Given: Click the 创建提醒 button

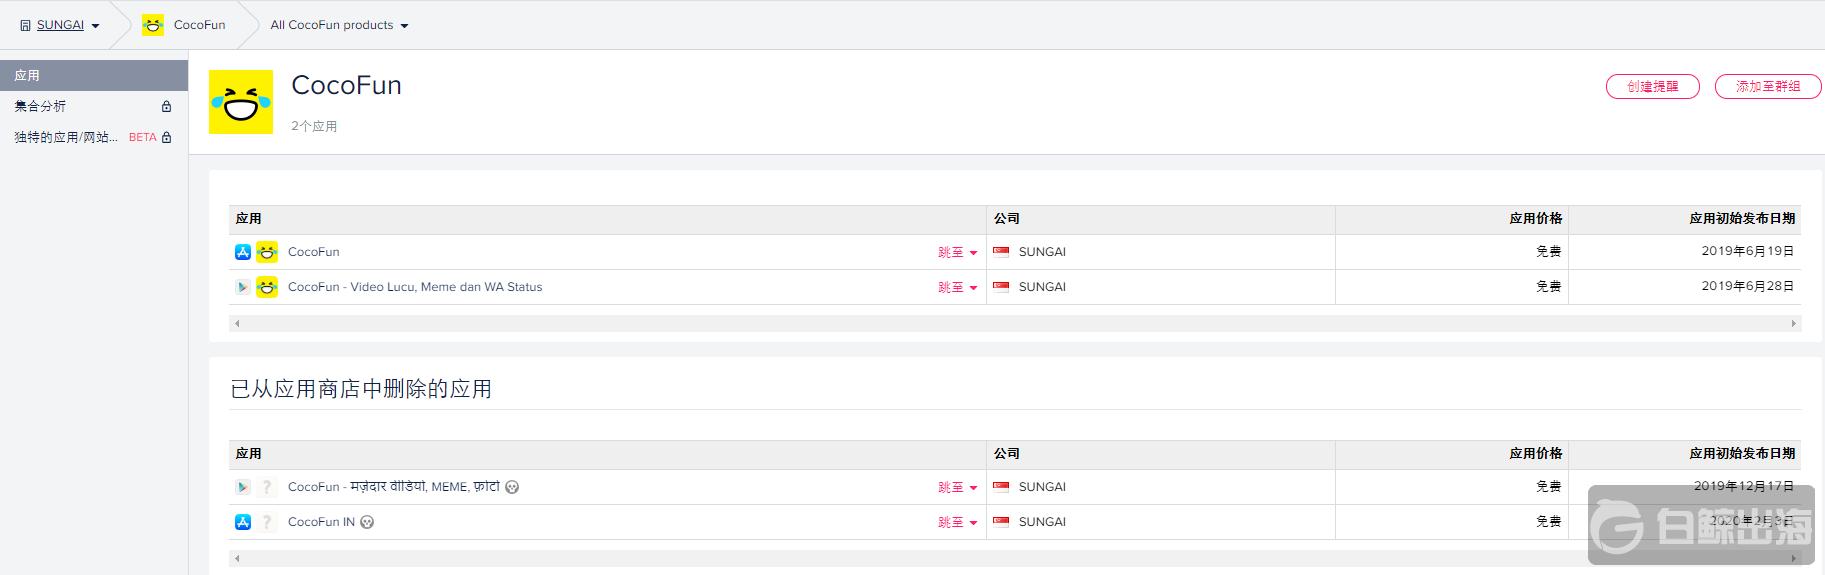Looking at the screenshot, I should click(x=1652, y=87).
